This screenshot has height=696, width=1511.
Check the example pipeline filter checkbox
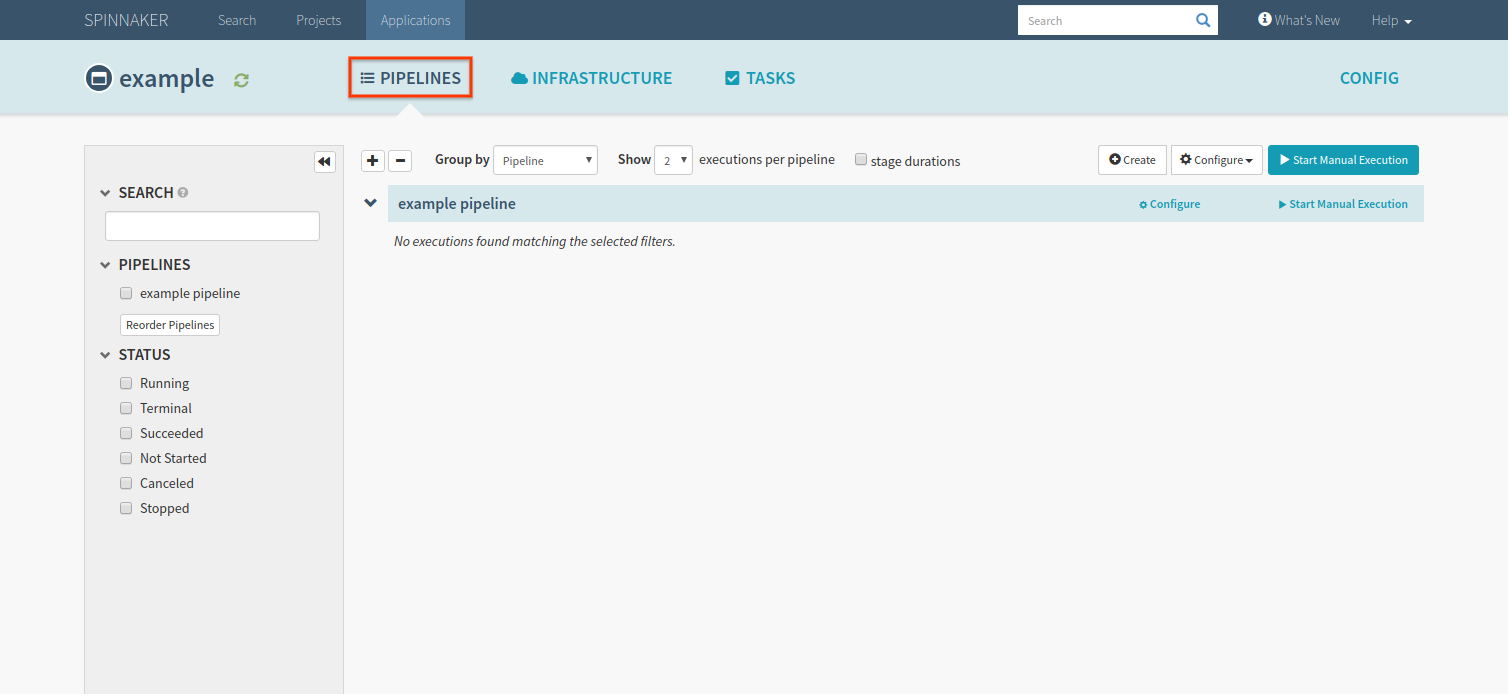pos(126,292)
